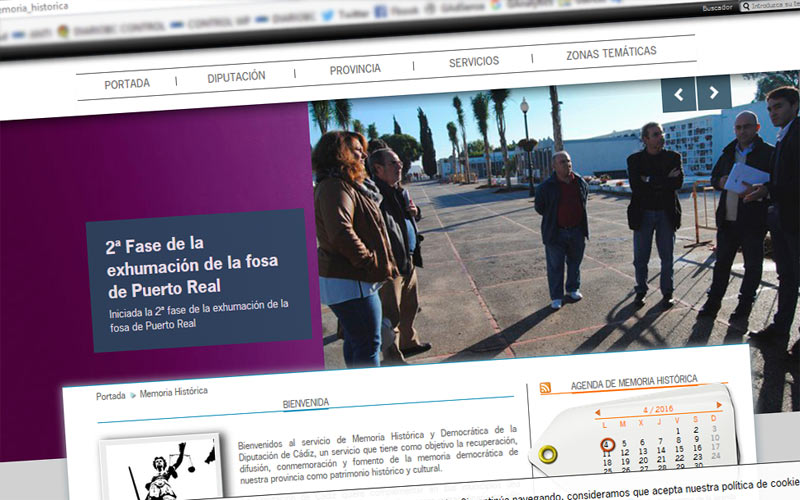
Task: Open the DIPUTACIÓN menu
Action: [x=236, y=77]
